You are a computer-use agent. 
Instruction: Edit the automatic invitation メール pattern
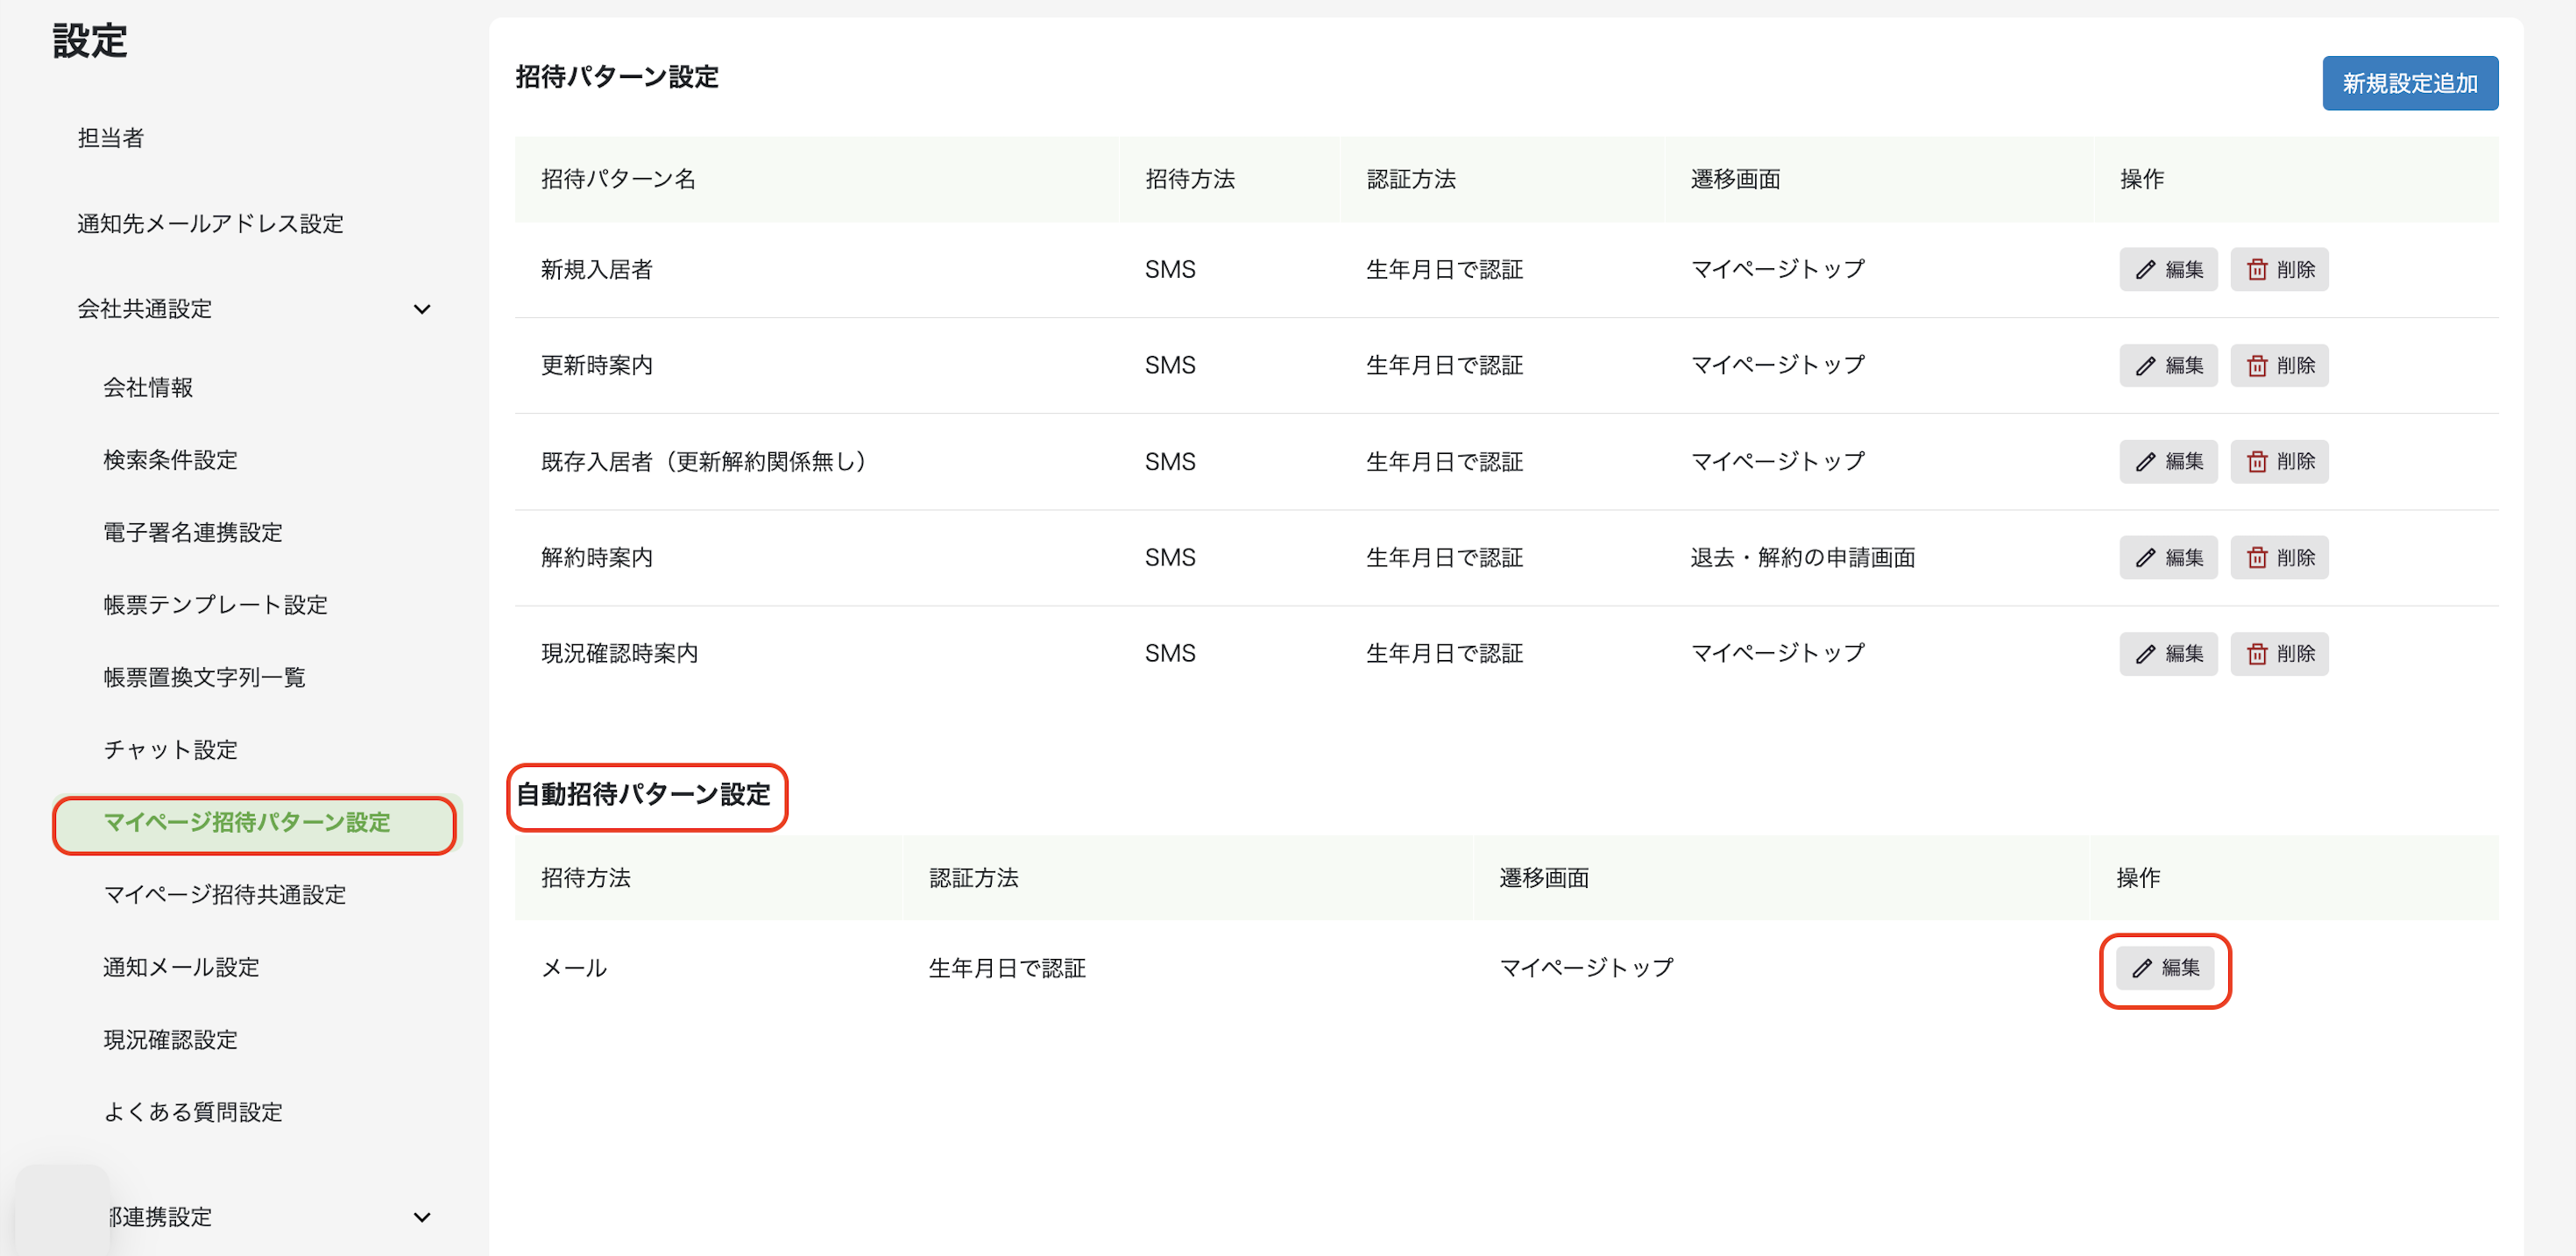pyautogui.click(x=2164, y=967)
